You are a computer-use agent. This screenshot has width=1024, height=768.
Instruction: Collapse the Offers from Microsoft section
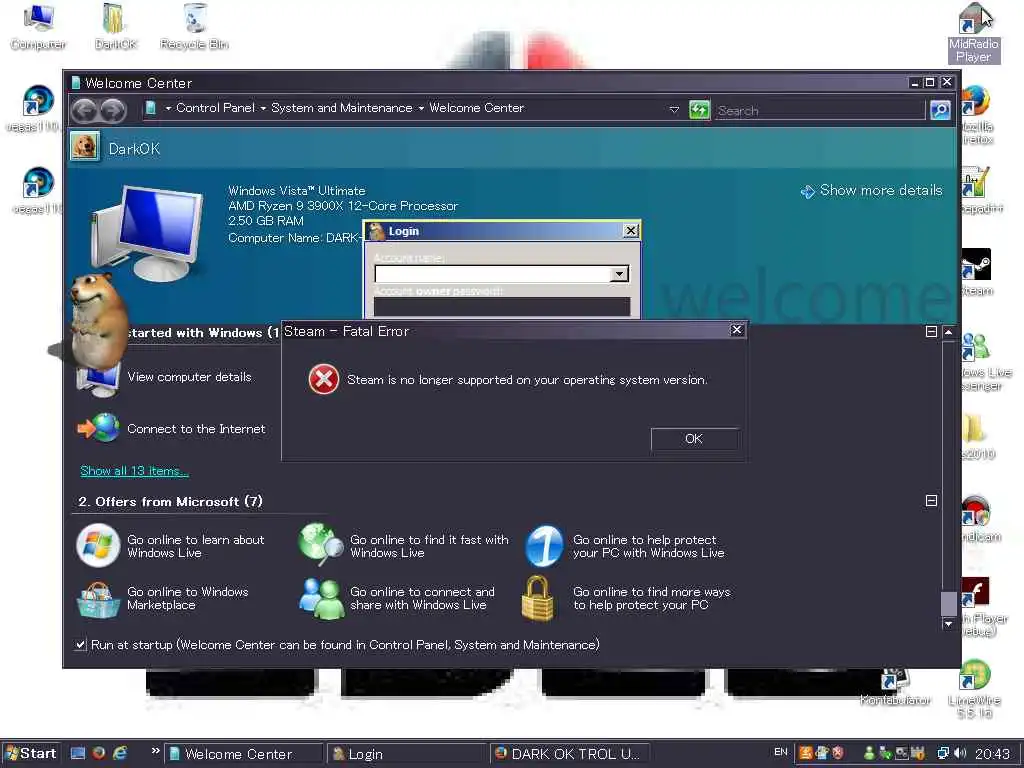point(931,501)
